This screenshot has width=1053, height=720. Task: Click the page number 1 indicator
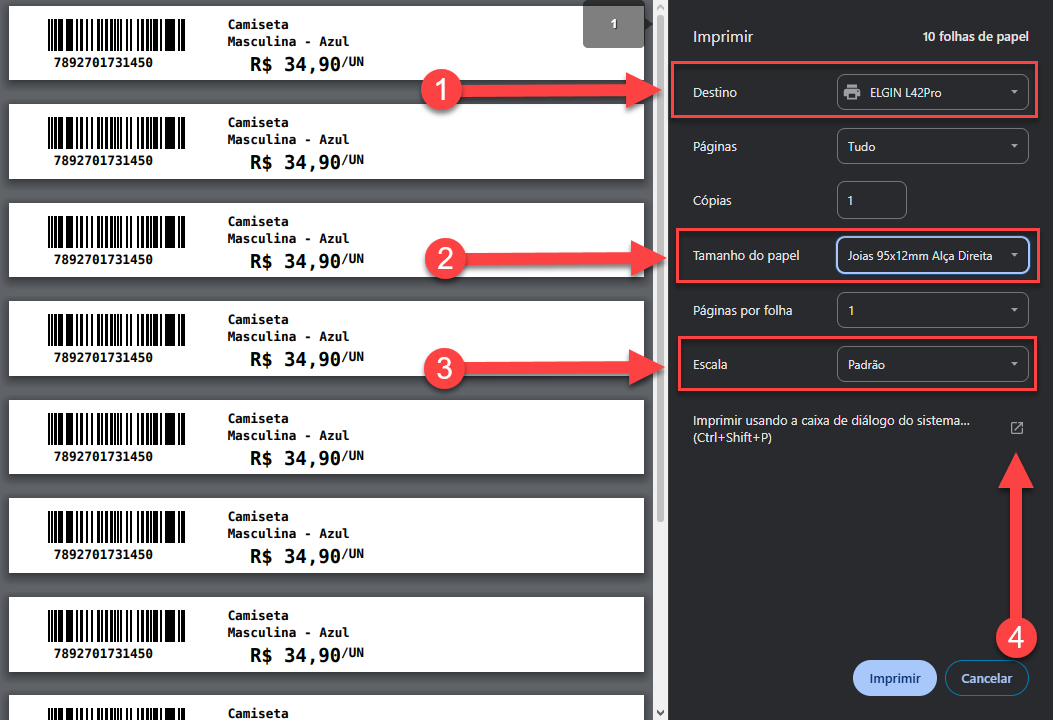pos(613,24)
